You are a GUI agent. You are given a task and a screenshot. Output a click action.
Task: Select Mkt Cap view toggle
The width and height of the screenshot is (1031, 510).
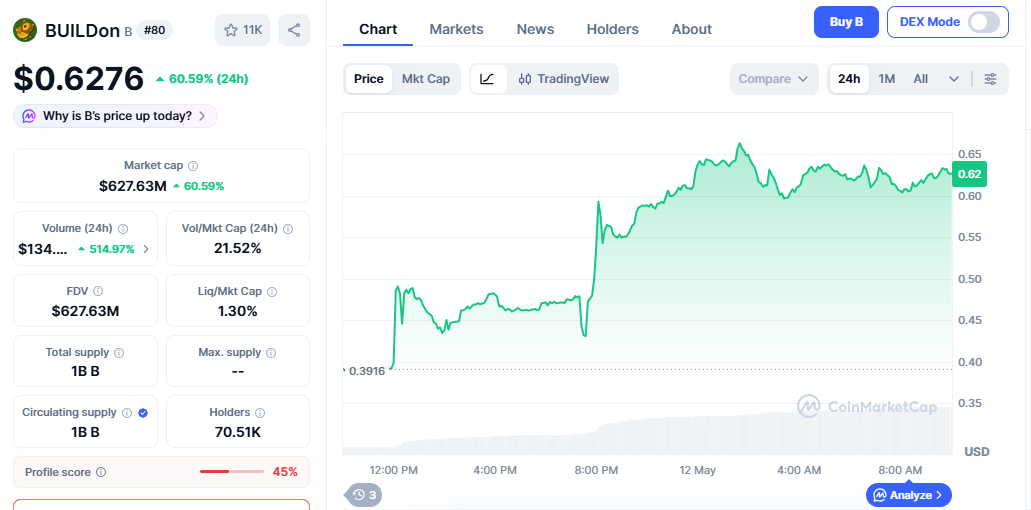coord(426,79)
